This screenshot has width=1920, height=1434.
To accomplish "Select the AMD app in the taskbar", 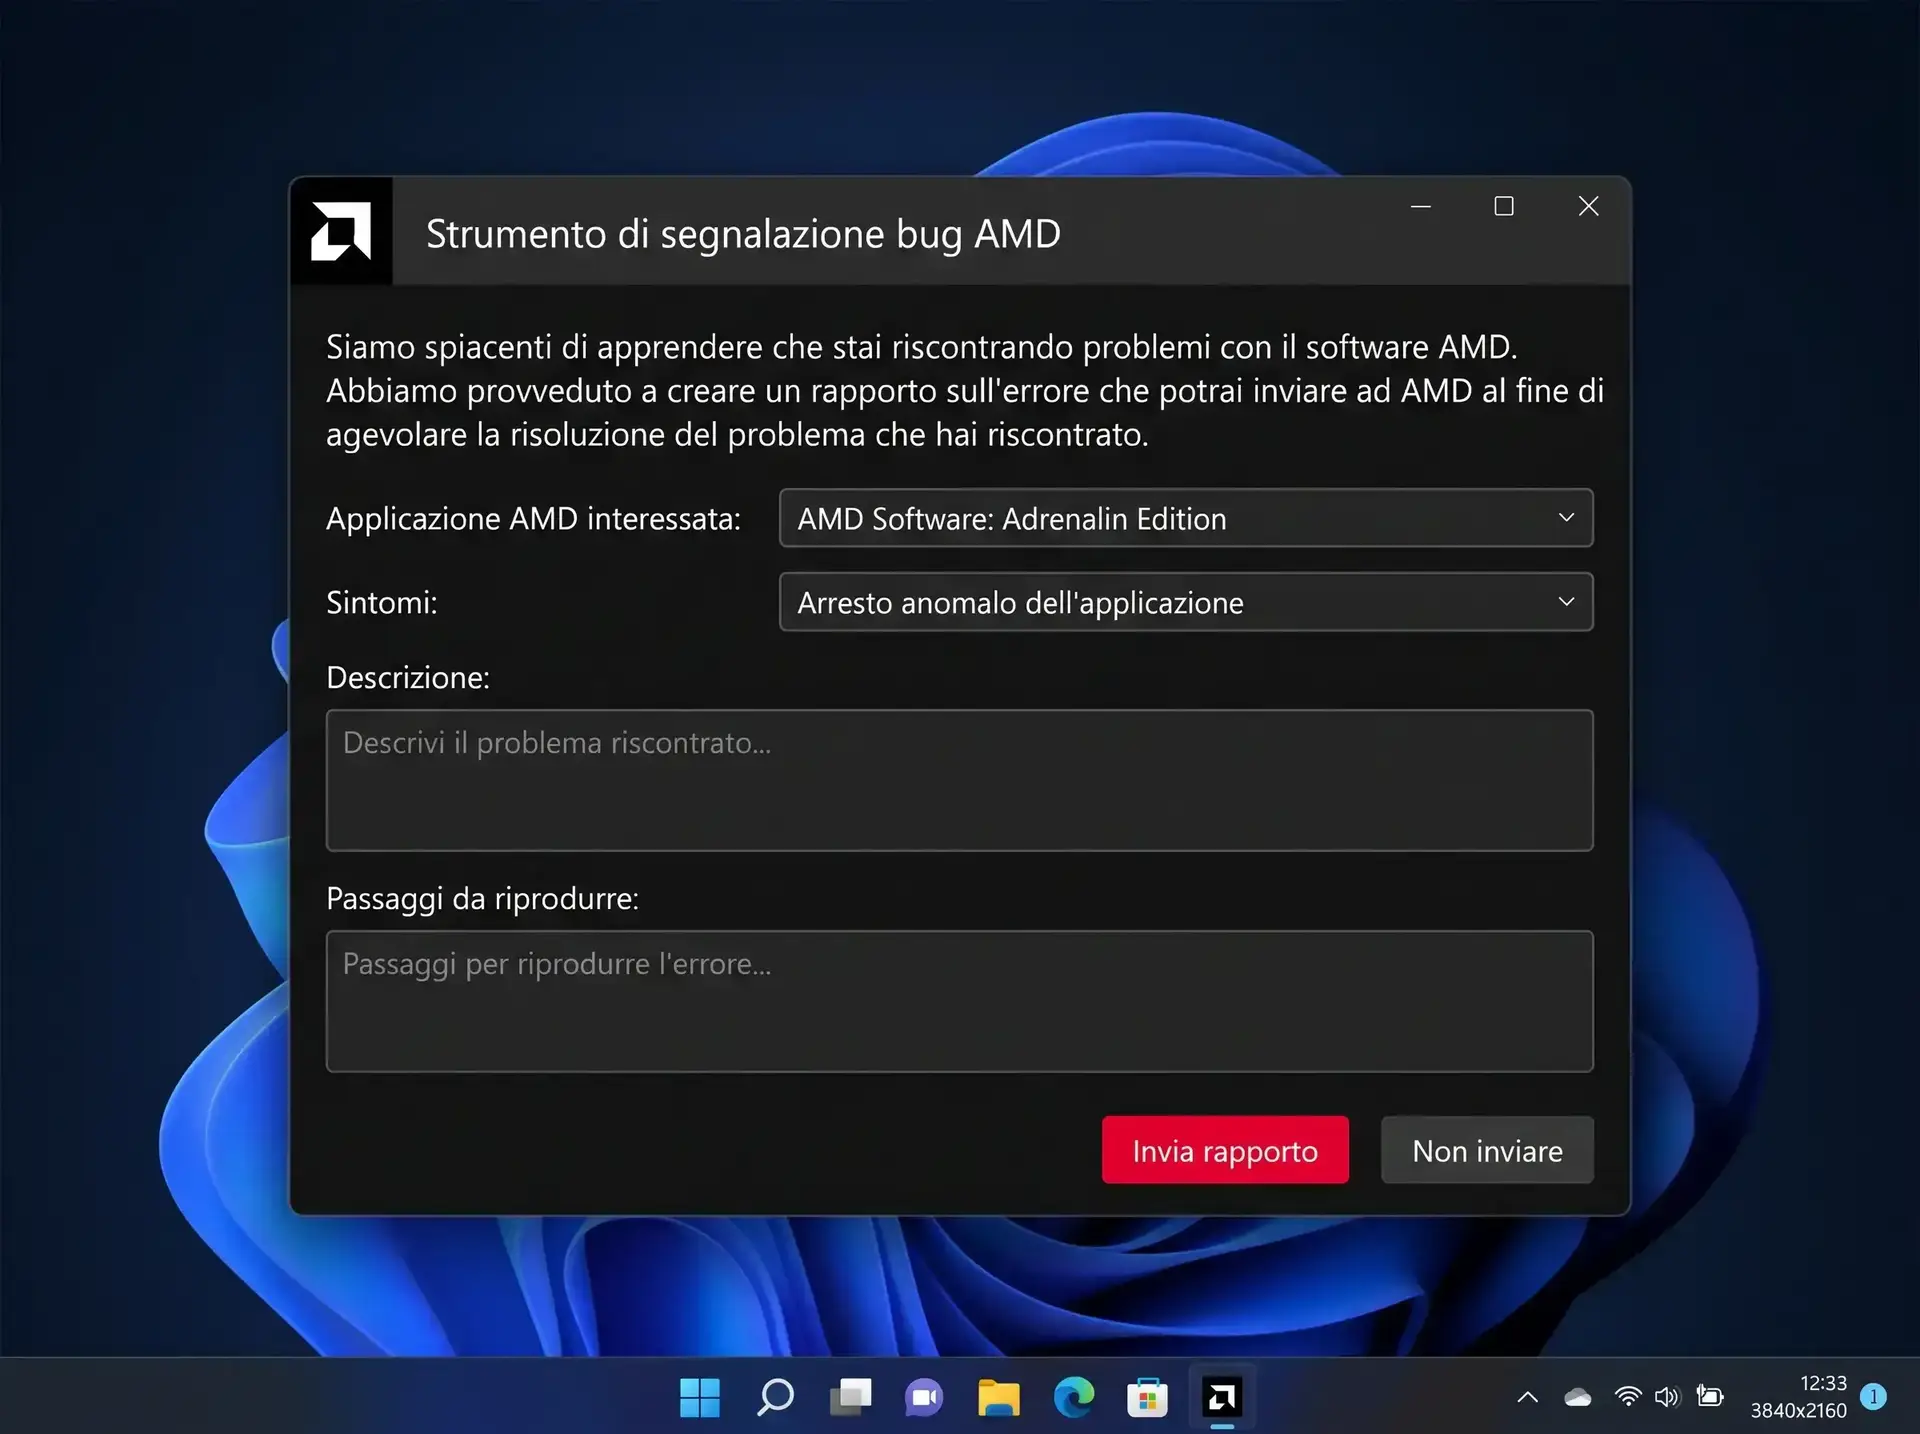I will pos(1222,1397).
